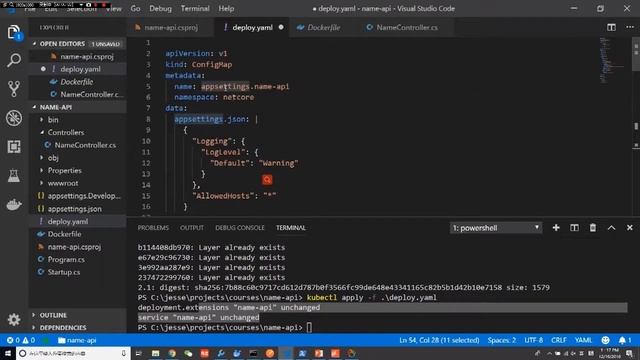Image resolution: width=640 pixels, height=360 pixels.
Task: Kill the terminal with trash icon
Action: (593, 228)
